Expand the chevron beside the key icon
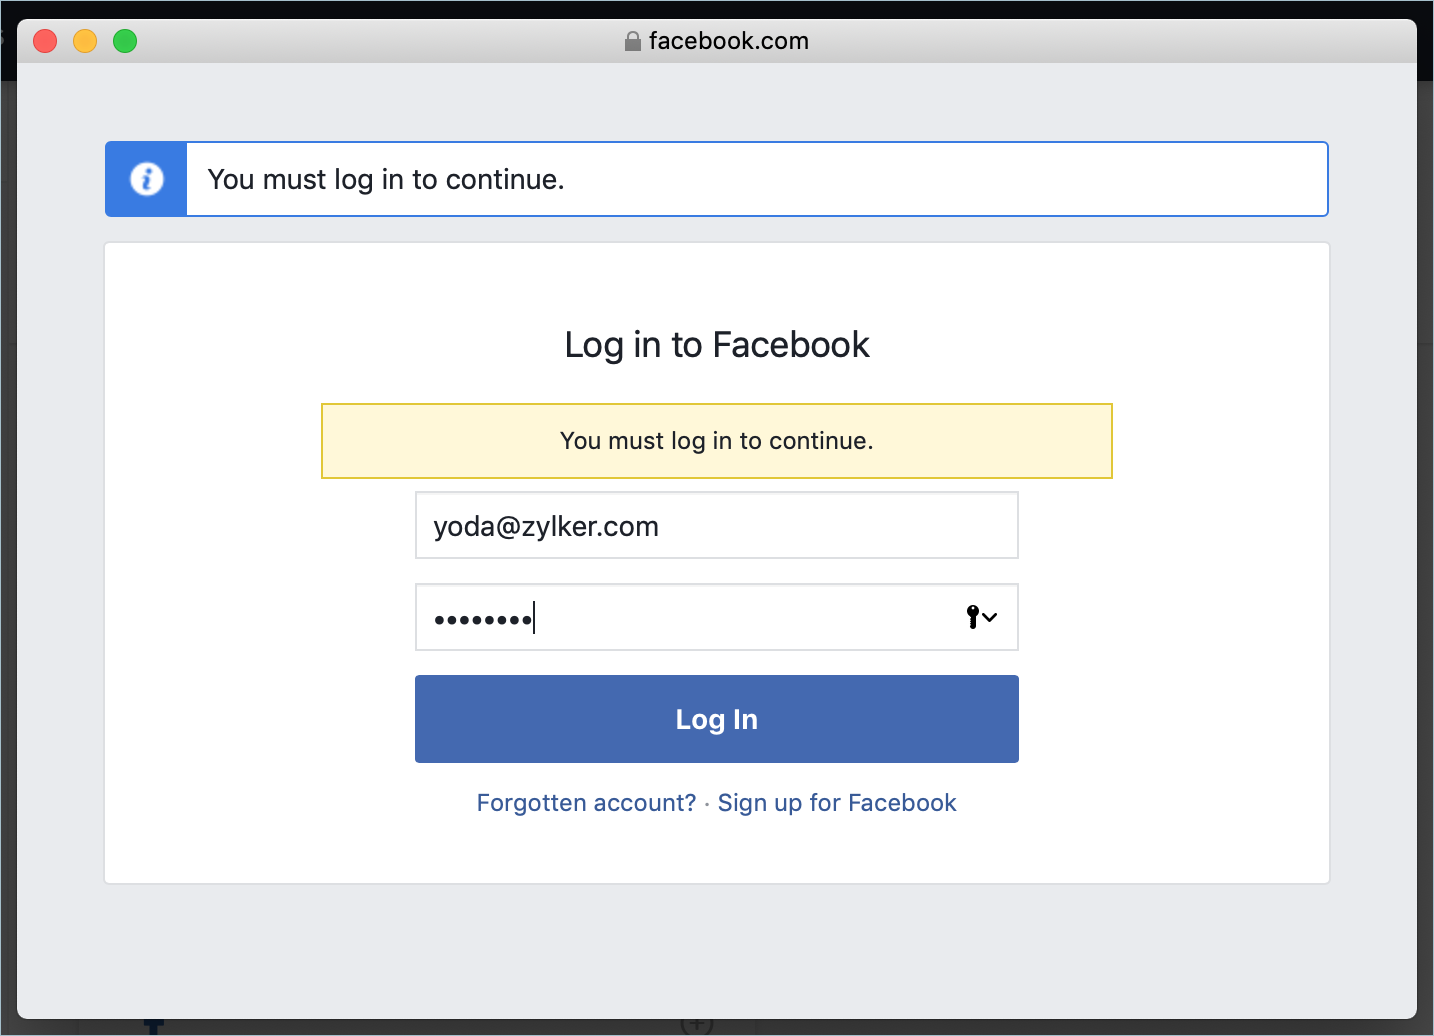 pos(990,617)
